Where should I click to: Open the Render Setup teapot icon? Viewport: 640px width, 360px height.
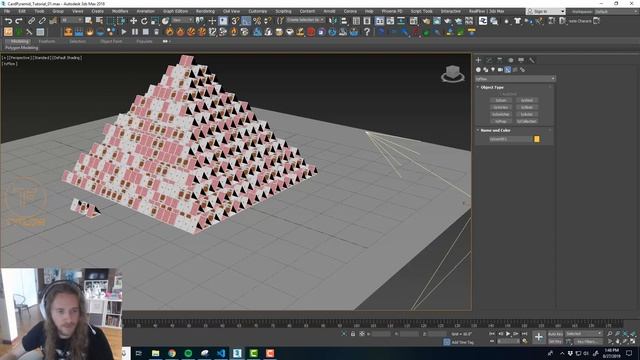click(426, 21)
